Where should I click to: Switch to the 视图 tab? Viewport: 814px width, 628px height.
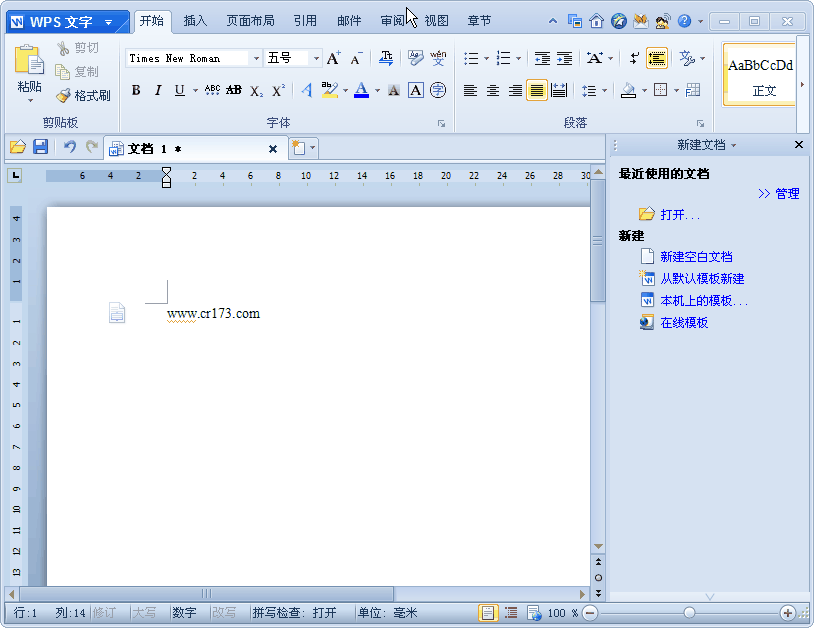pyautogui.click(x=436, y=21)
